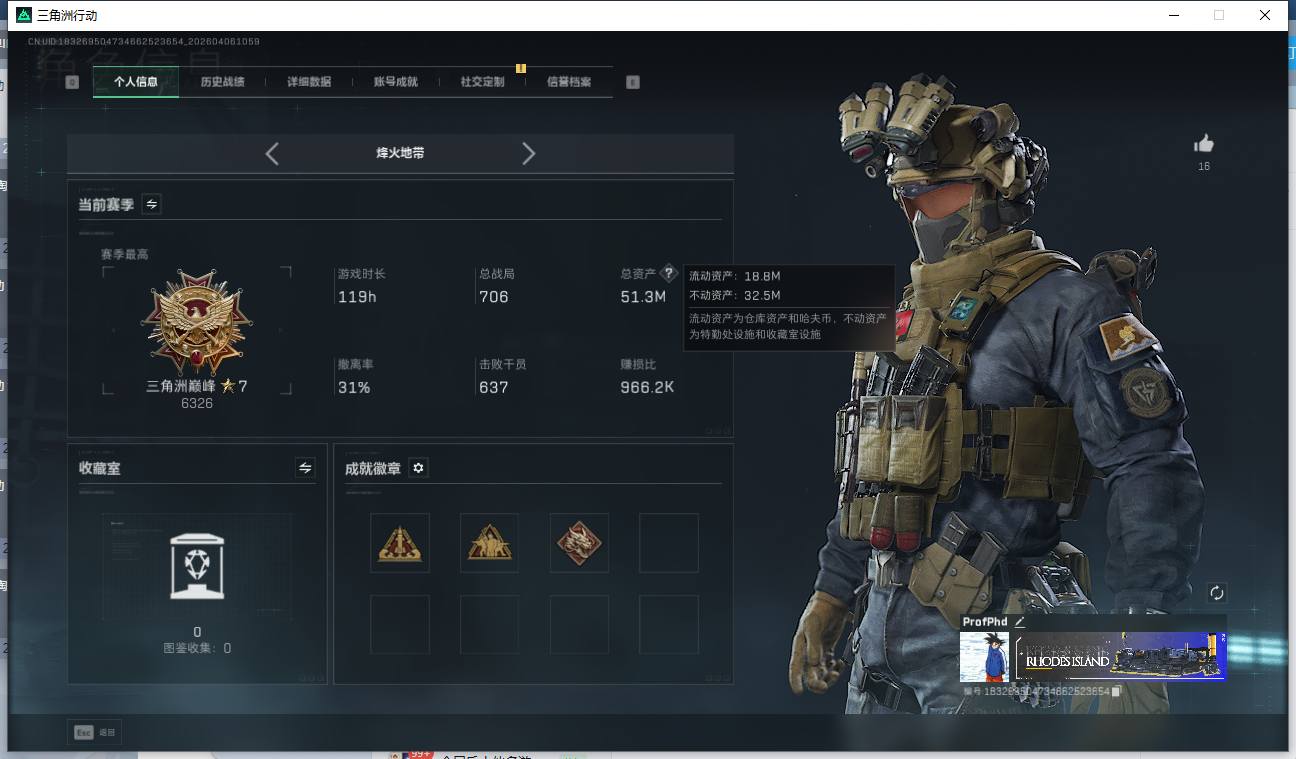Switch to the 历史战绩 tab
Screen dimensions: 1296x759
[x=222, y=82]
